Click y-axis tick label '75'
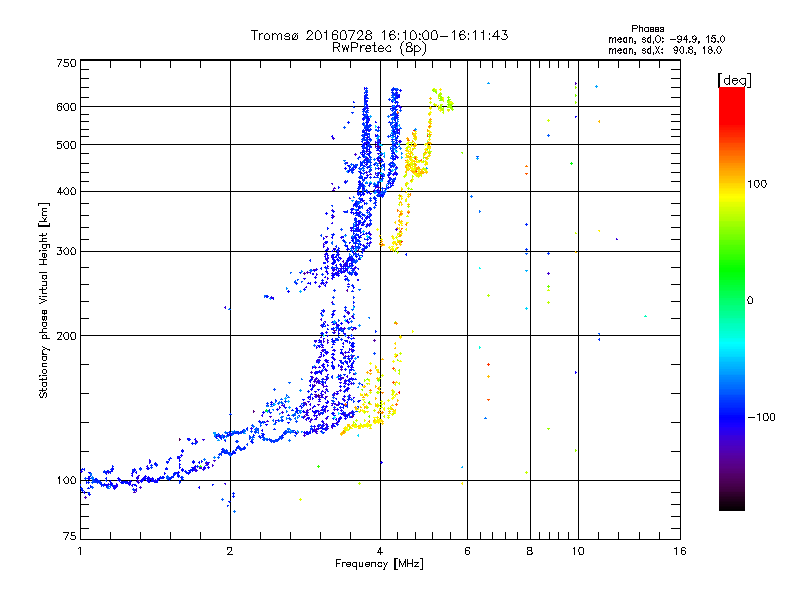 [70, 536]
